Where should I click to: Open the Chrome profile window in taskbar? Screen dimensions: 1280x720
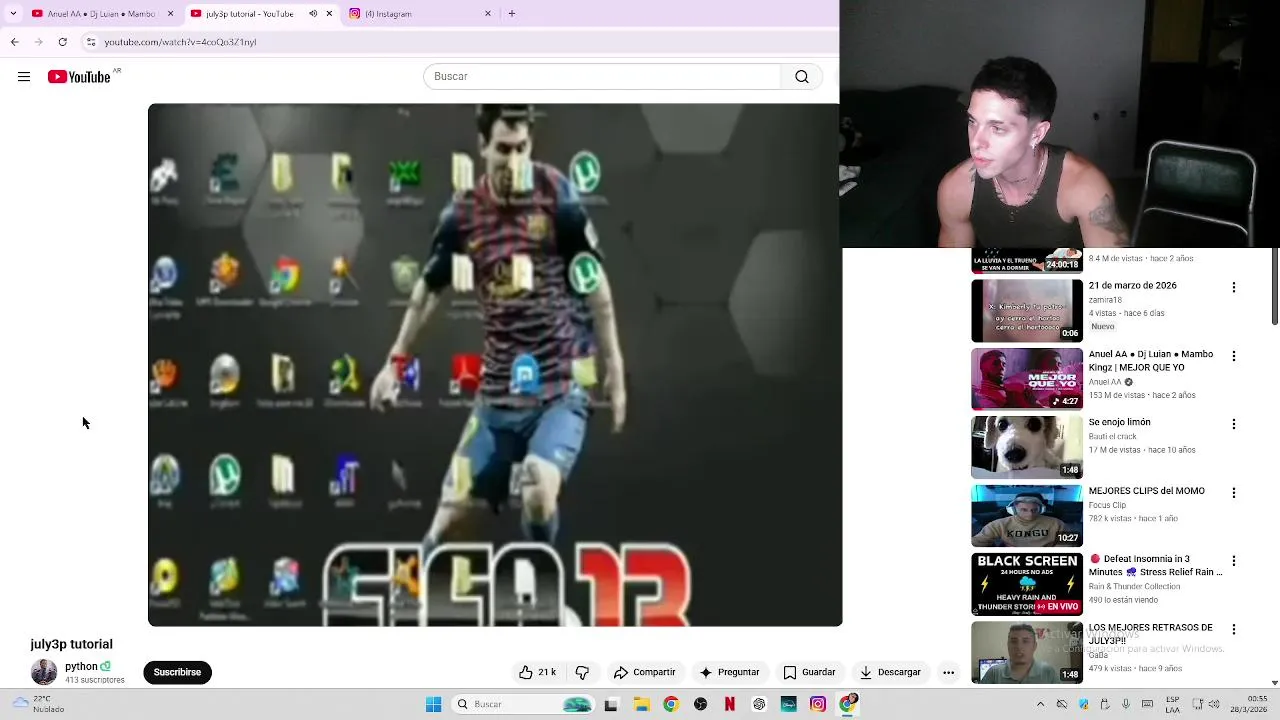point(848,704)
